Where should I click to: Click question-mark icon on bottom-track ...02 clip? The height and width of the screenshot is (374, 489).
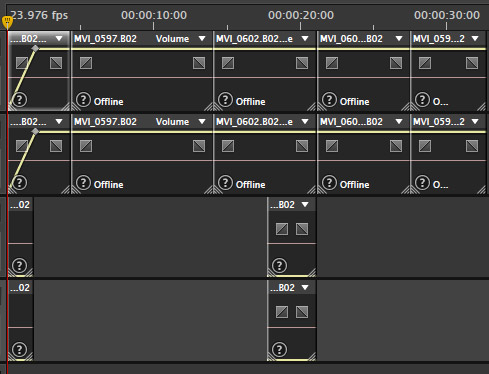coord(19,349)
